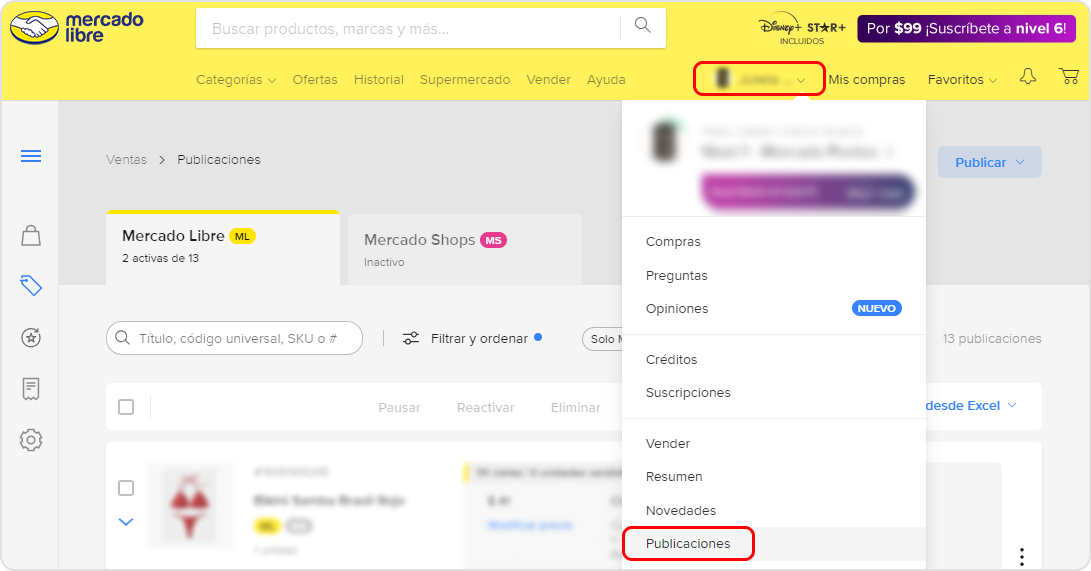Select Publicaciones in the user menu
The image size is (1091, 571).
(688, 544)
